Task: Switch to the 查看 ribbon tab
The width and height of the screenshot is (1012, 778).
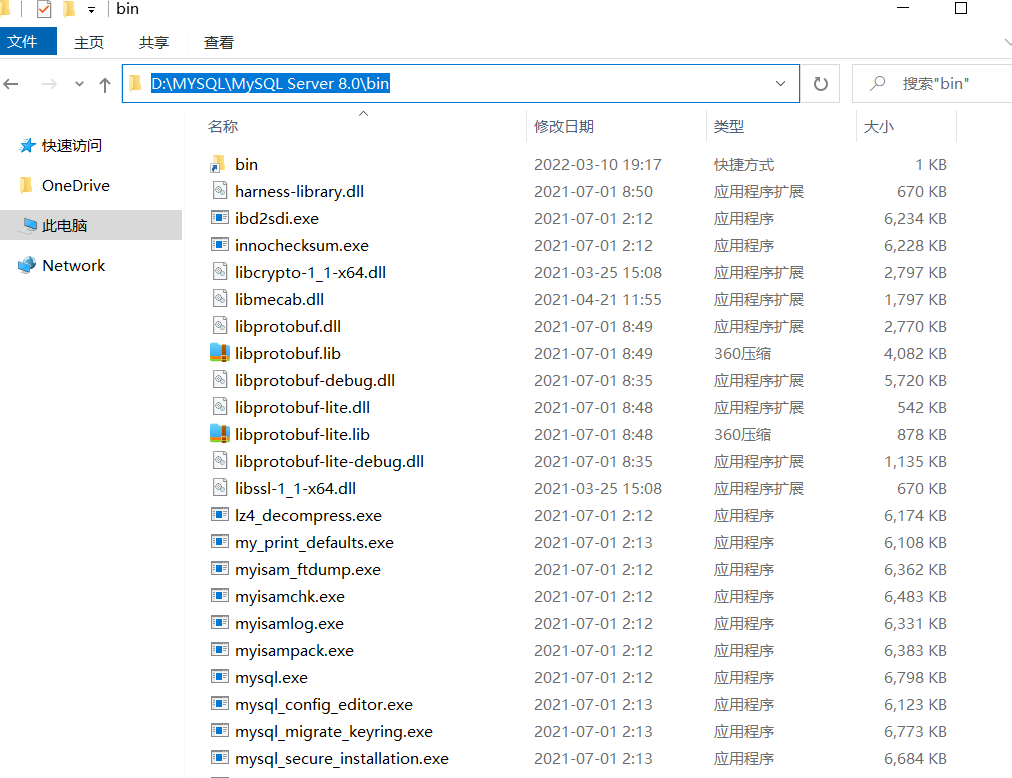Action: coord(219,42)
